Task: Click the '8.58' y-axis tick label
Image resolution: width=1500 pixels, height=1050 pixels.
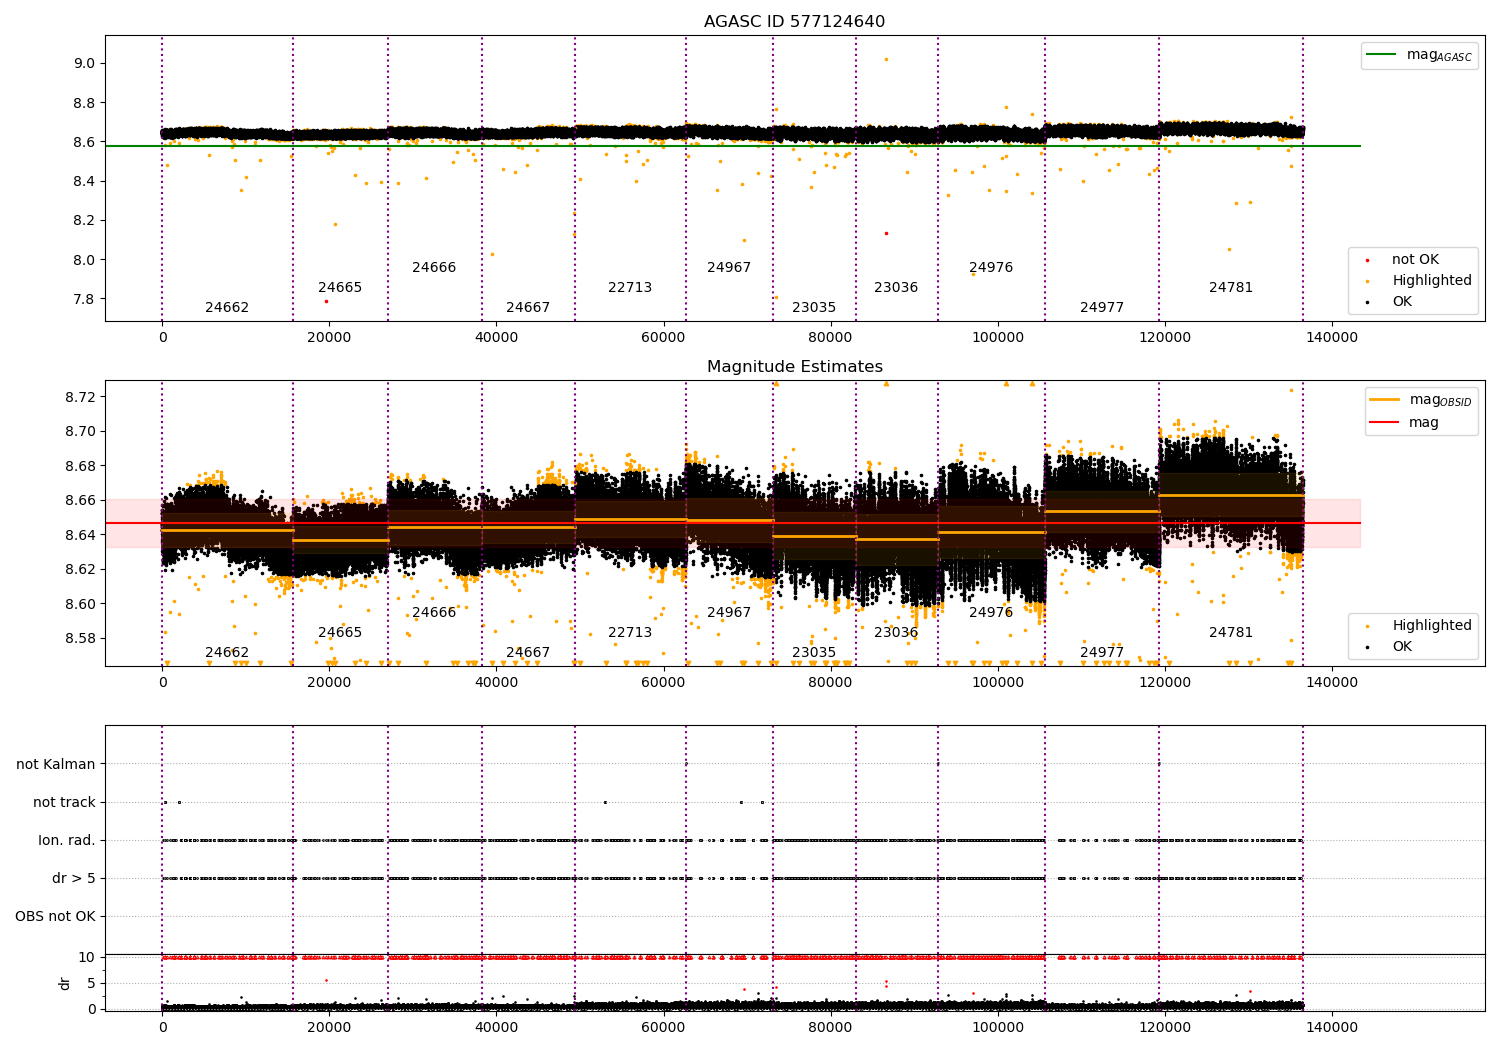Action: (80, 639)
